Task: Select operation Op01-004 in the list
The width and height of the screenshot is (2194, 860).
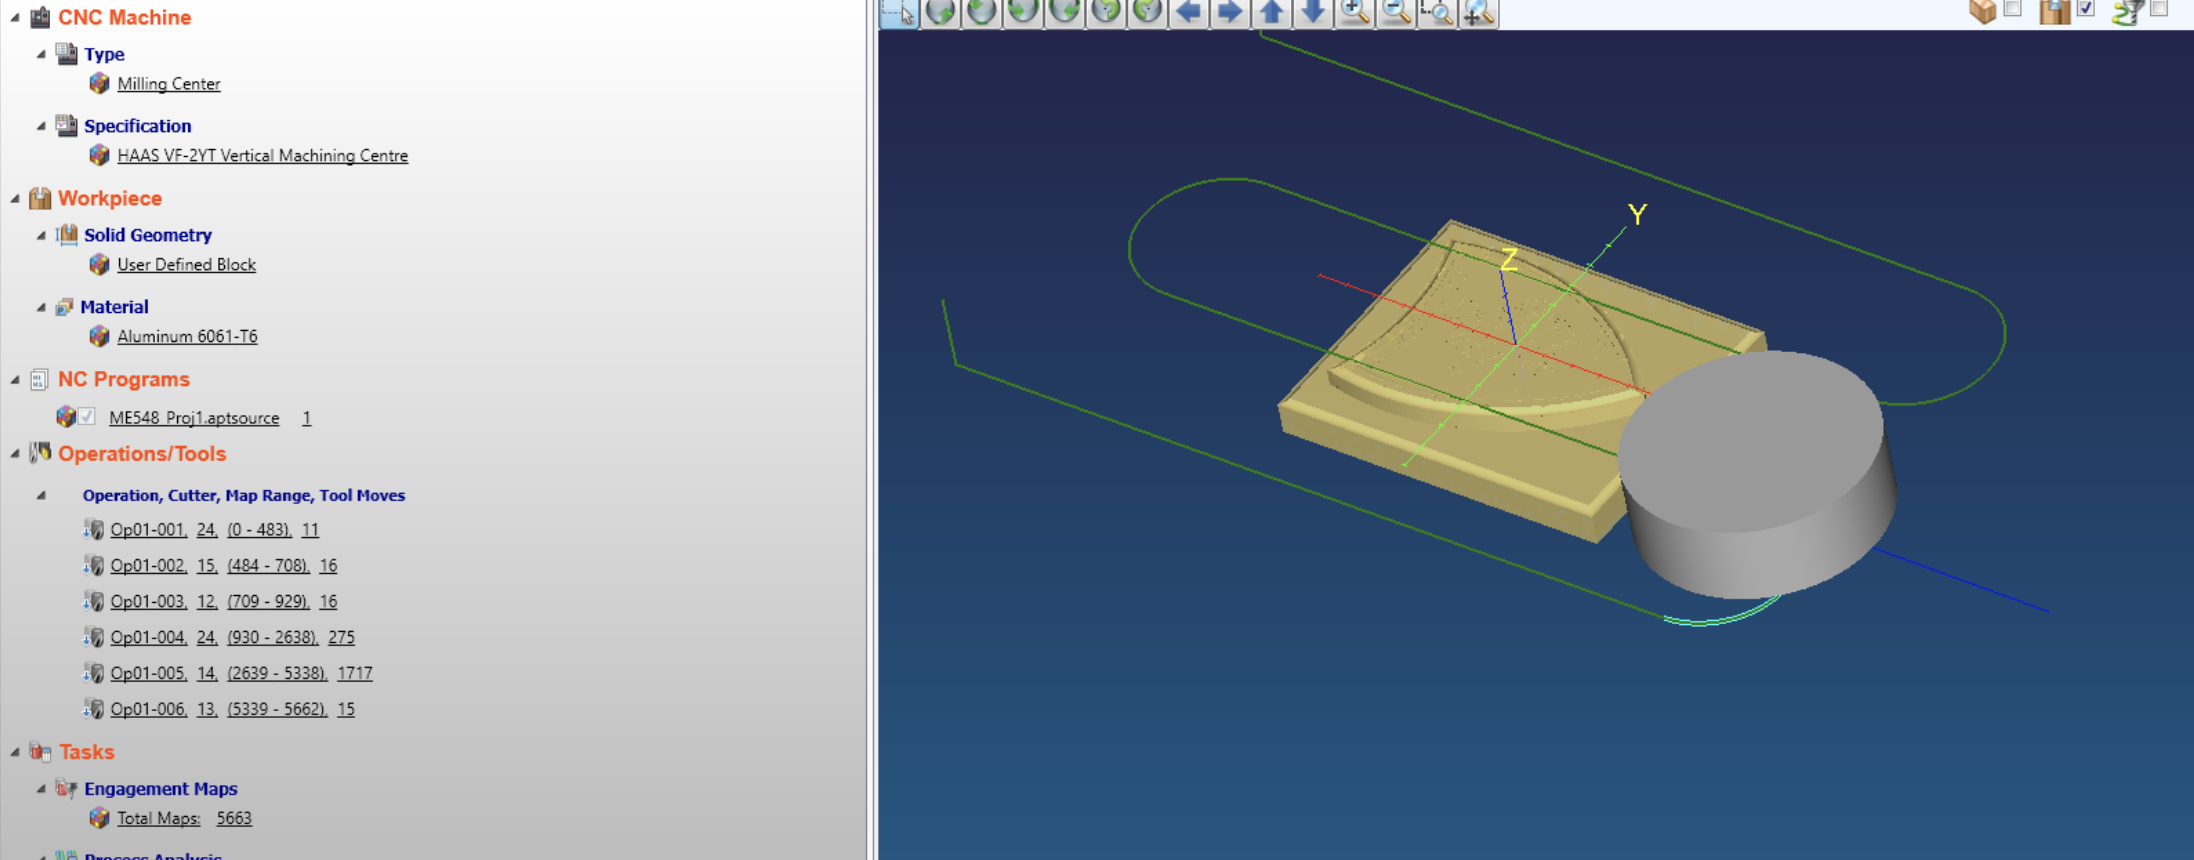Action: pyautogui.click(x=148, y=637)
